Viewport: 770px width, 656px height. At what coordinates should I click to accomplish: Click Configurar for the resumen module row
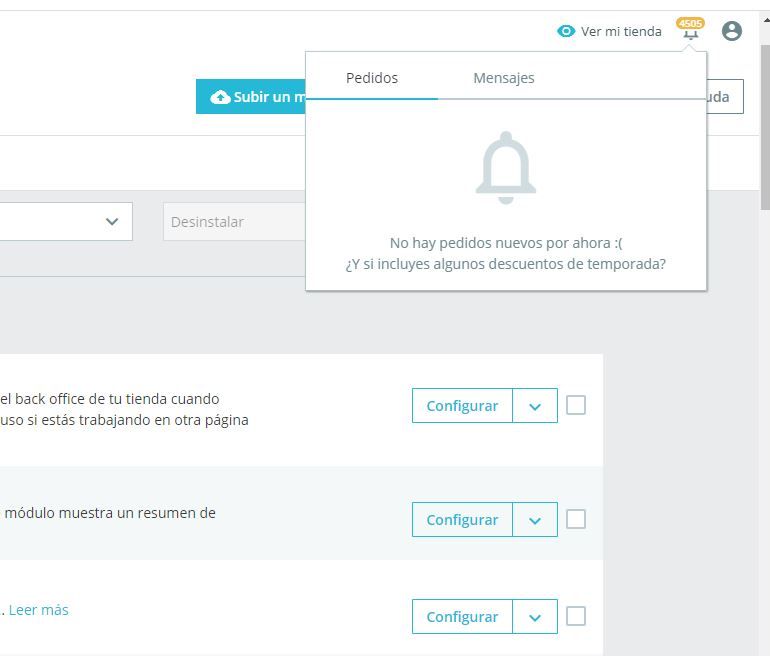(462, 519)
